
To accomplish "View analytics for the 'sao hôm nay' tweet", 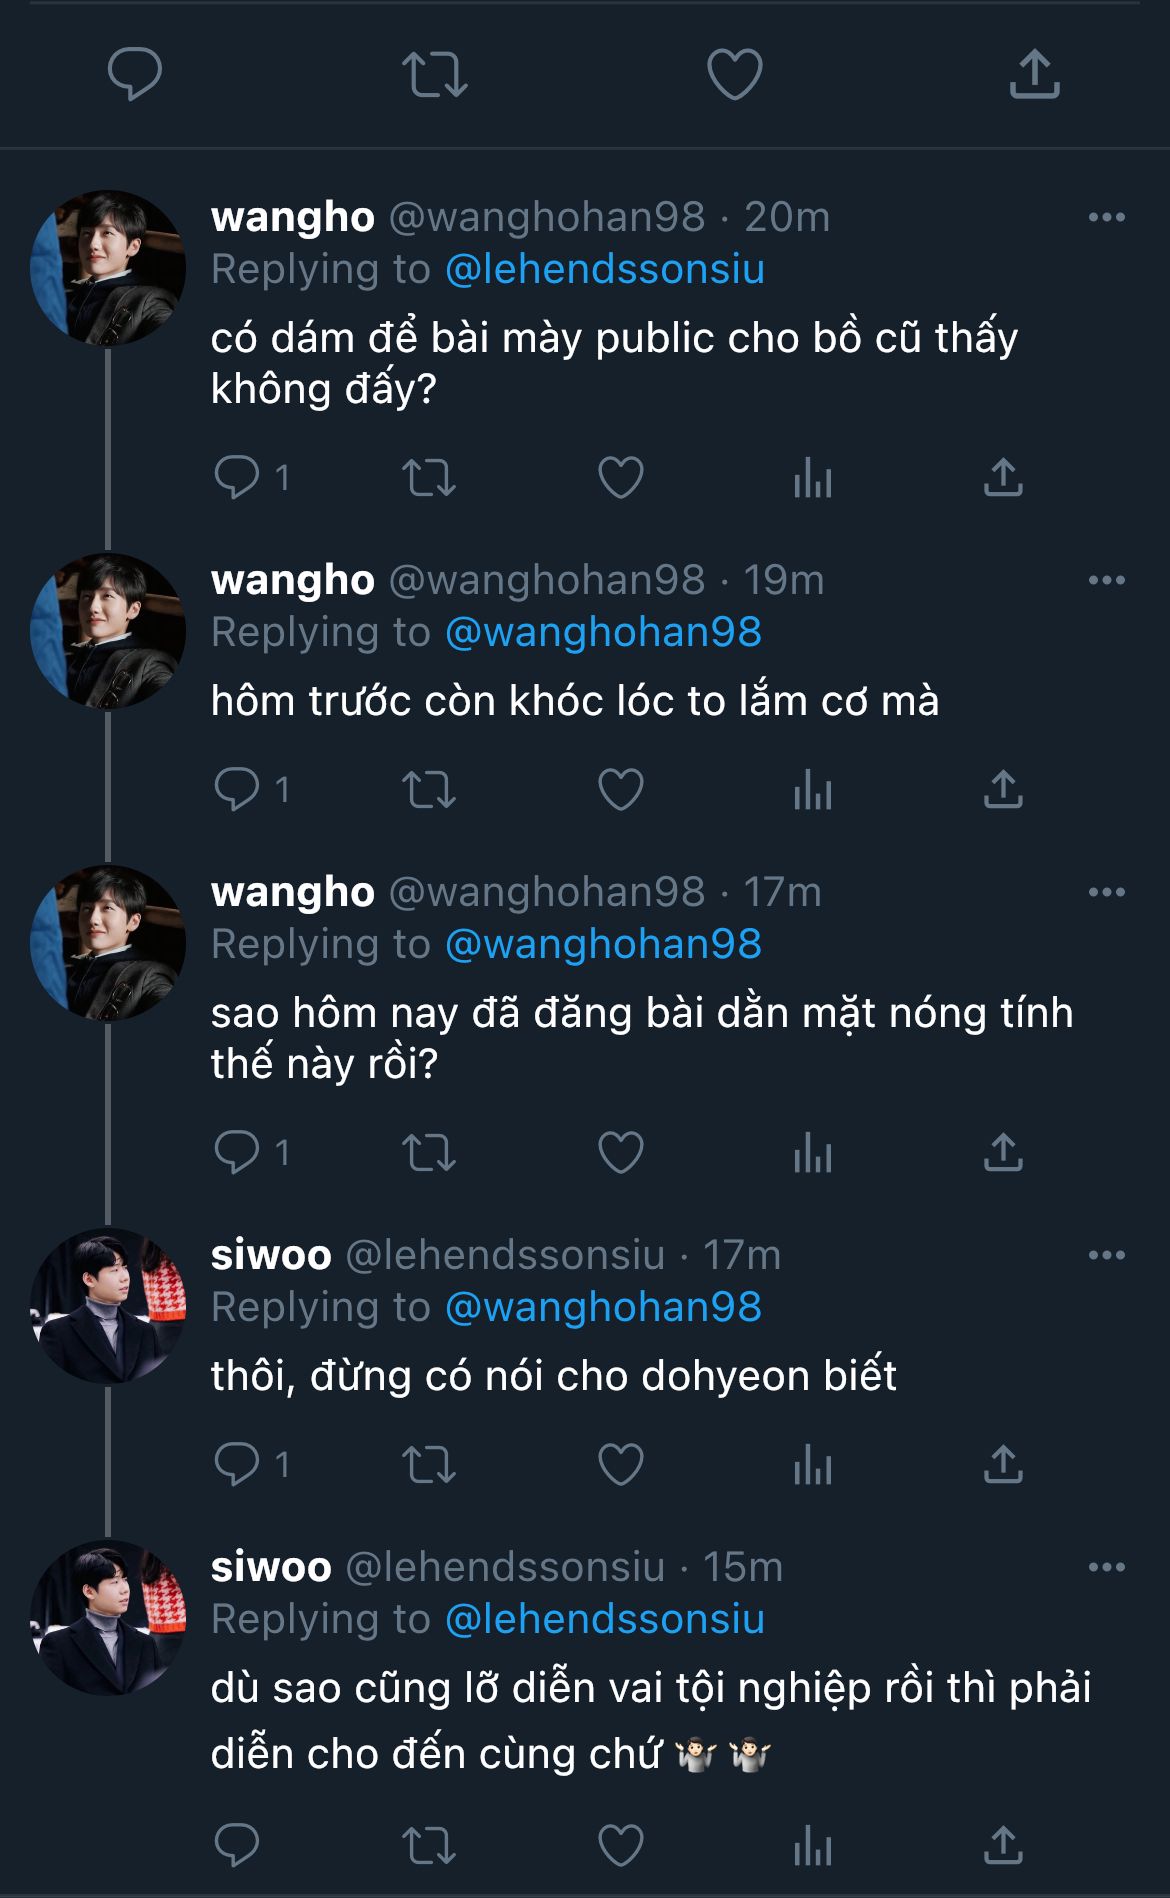I will [812, 1153].
